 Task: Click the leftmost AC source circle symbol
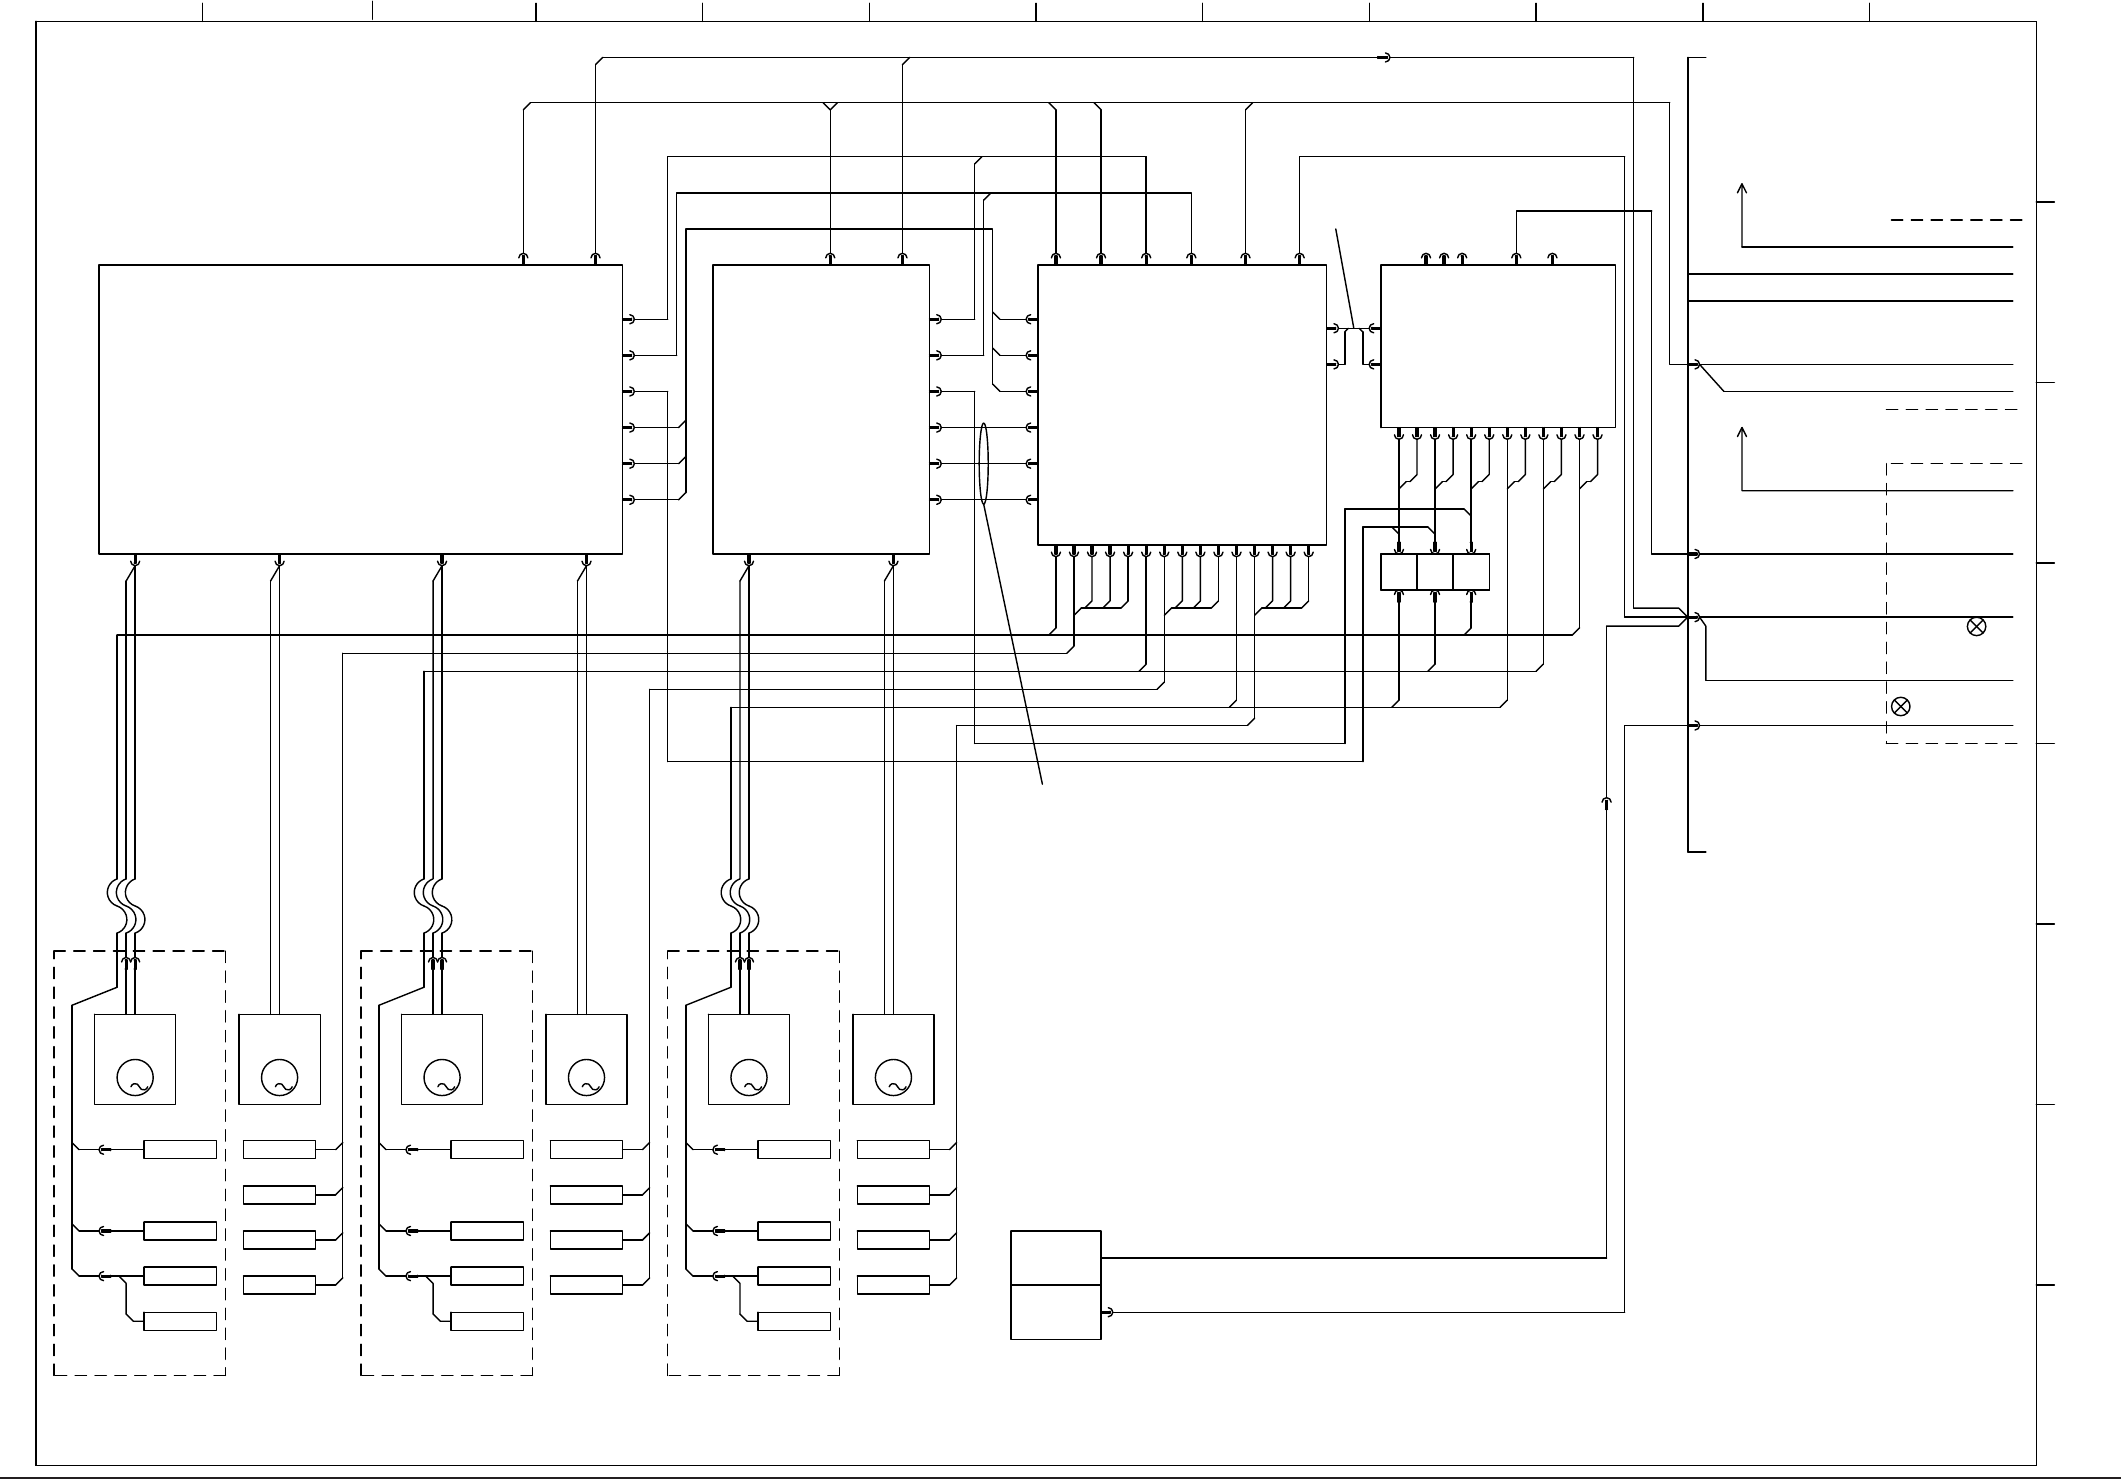coord(134,1079)
